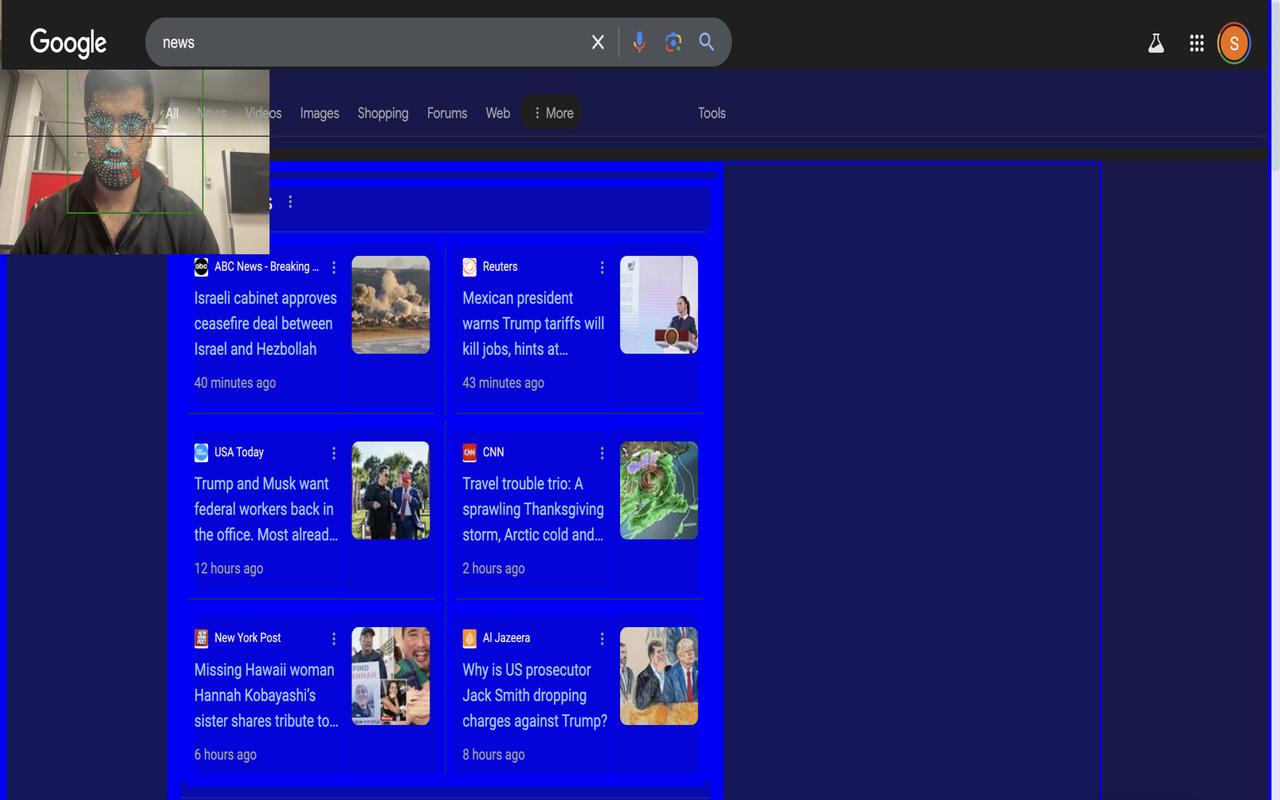Open options menu for Reuters story

pyautogui.click(x=602, y=267)
